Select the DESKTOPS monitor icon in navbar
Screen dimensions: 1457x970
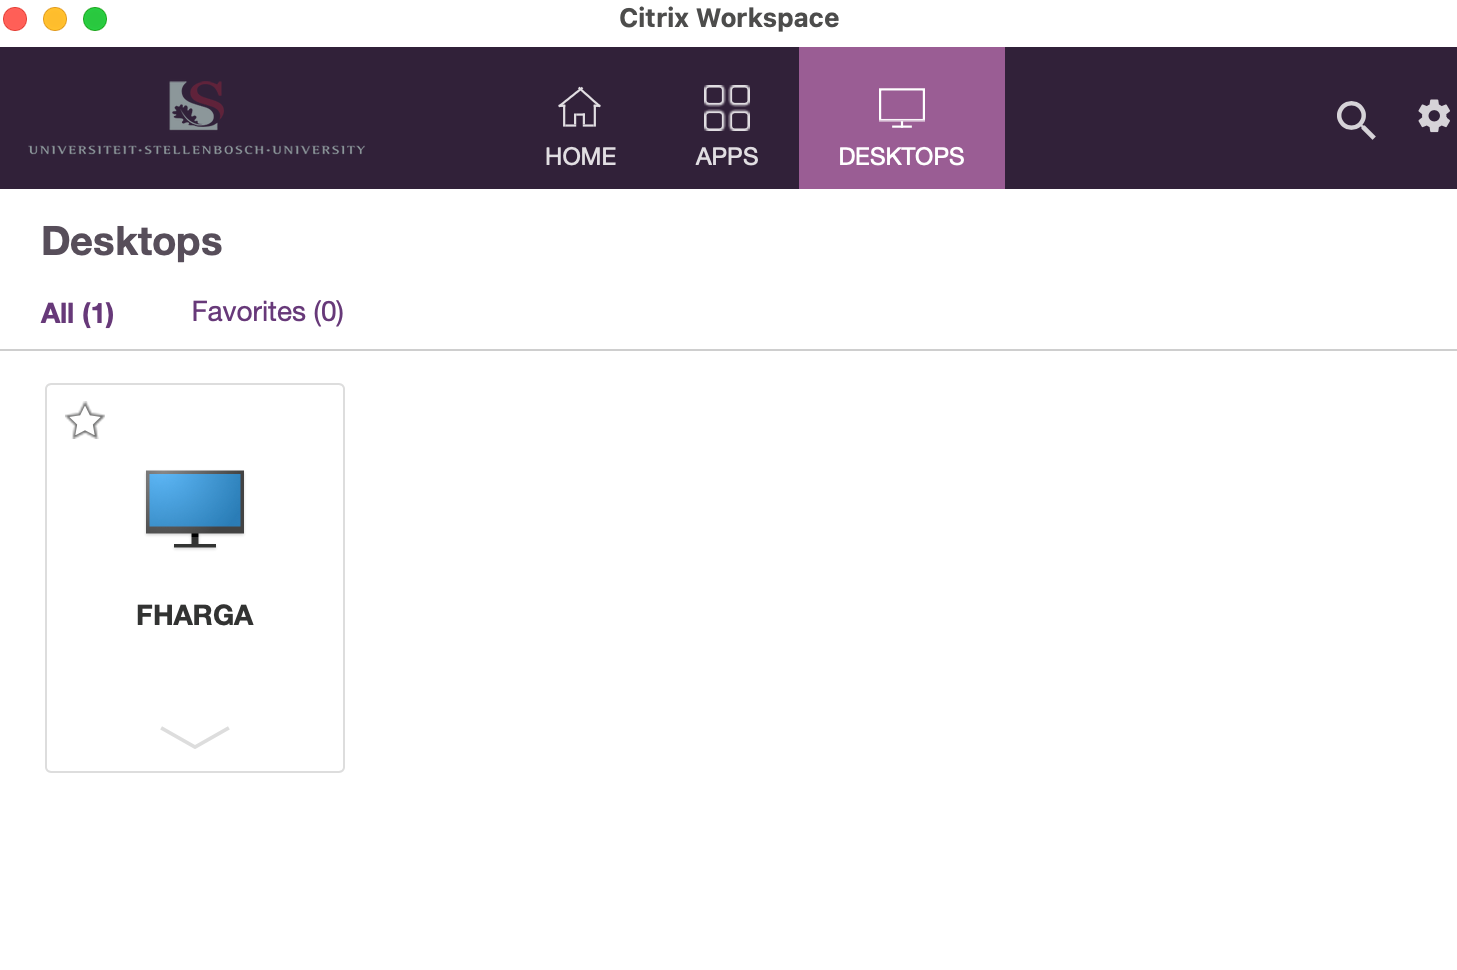901,108
